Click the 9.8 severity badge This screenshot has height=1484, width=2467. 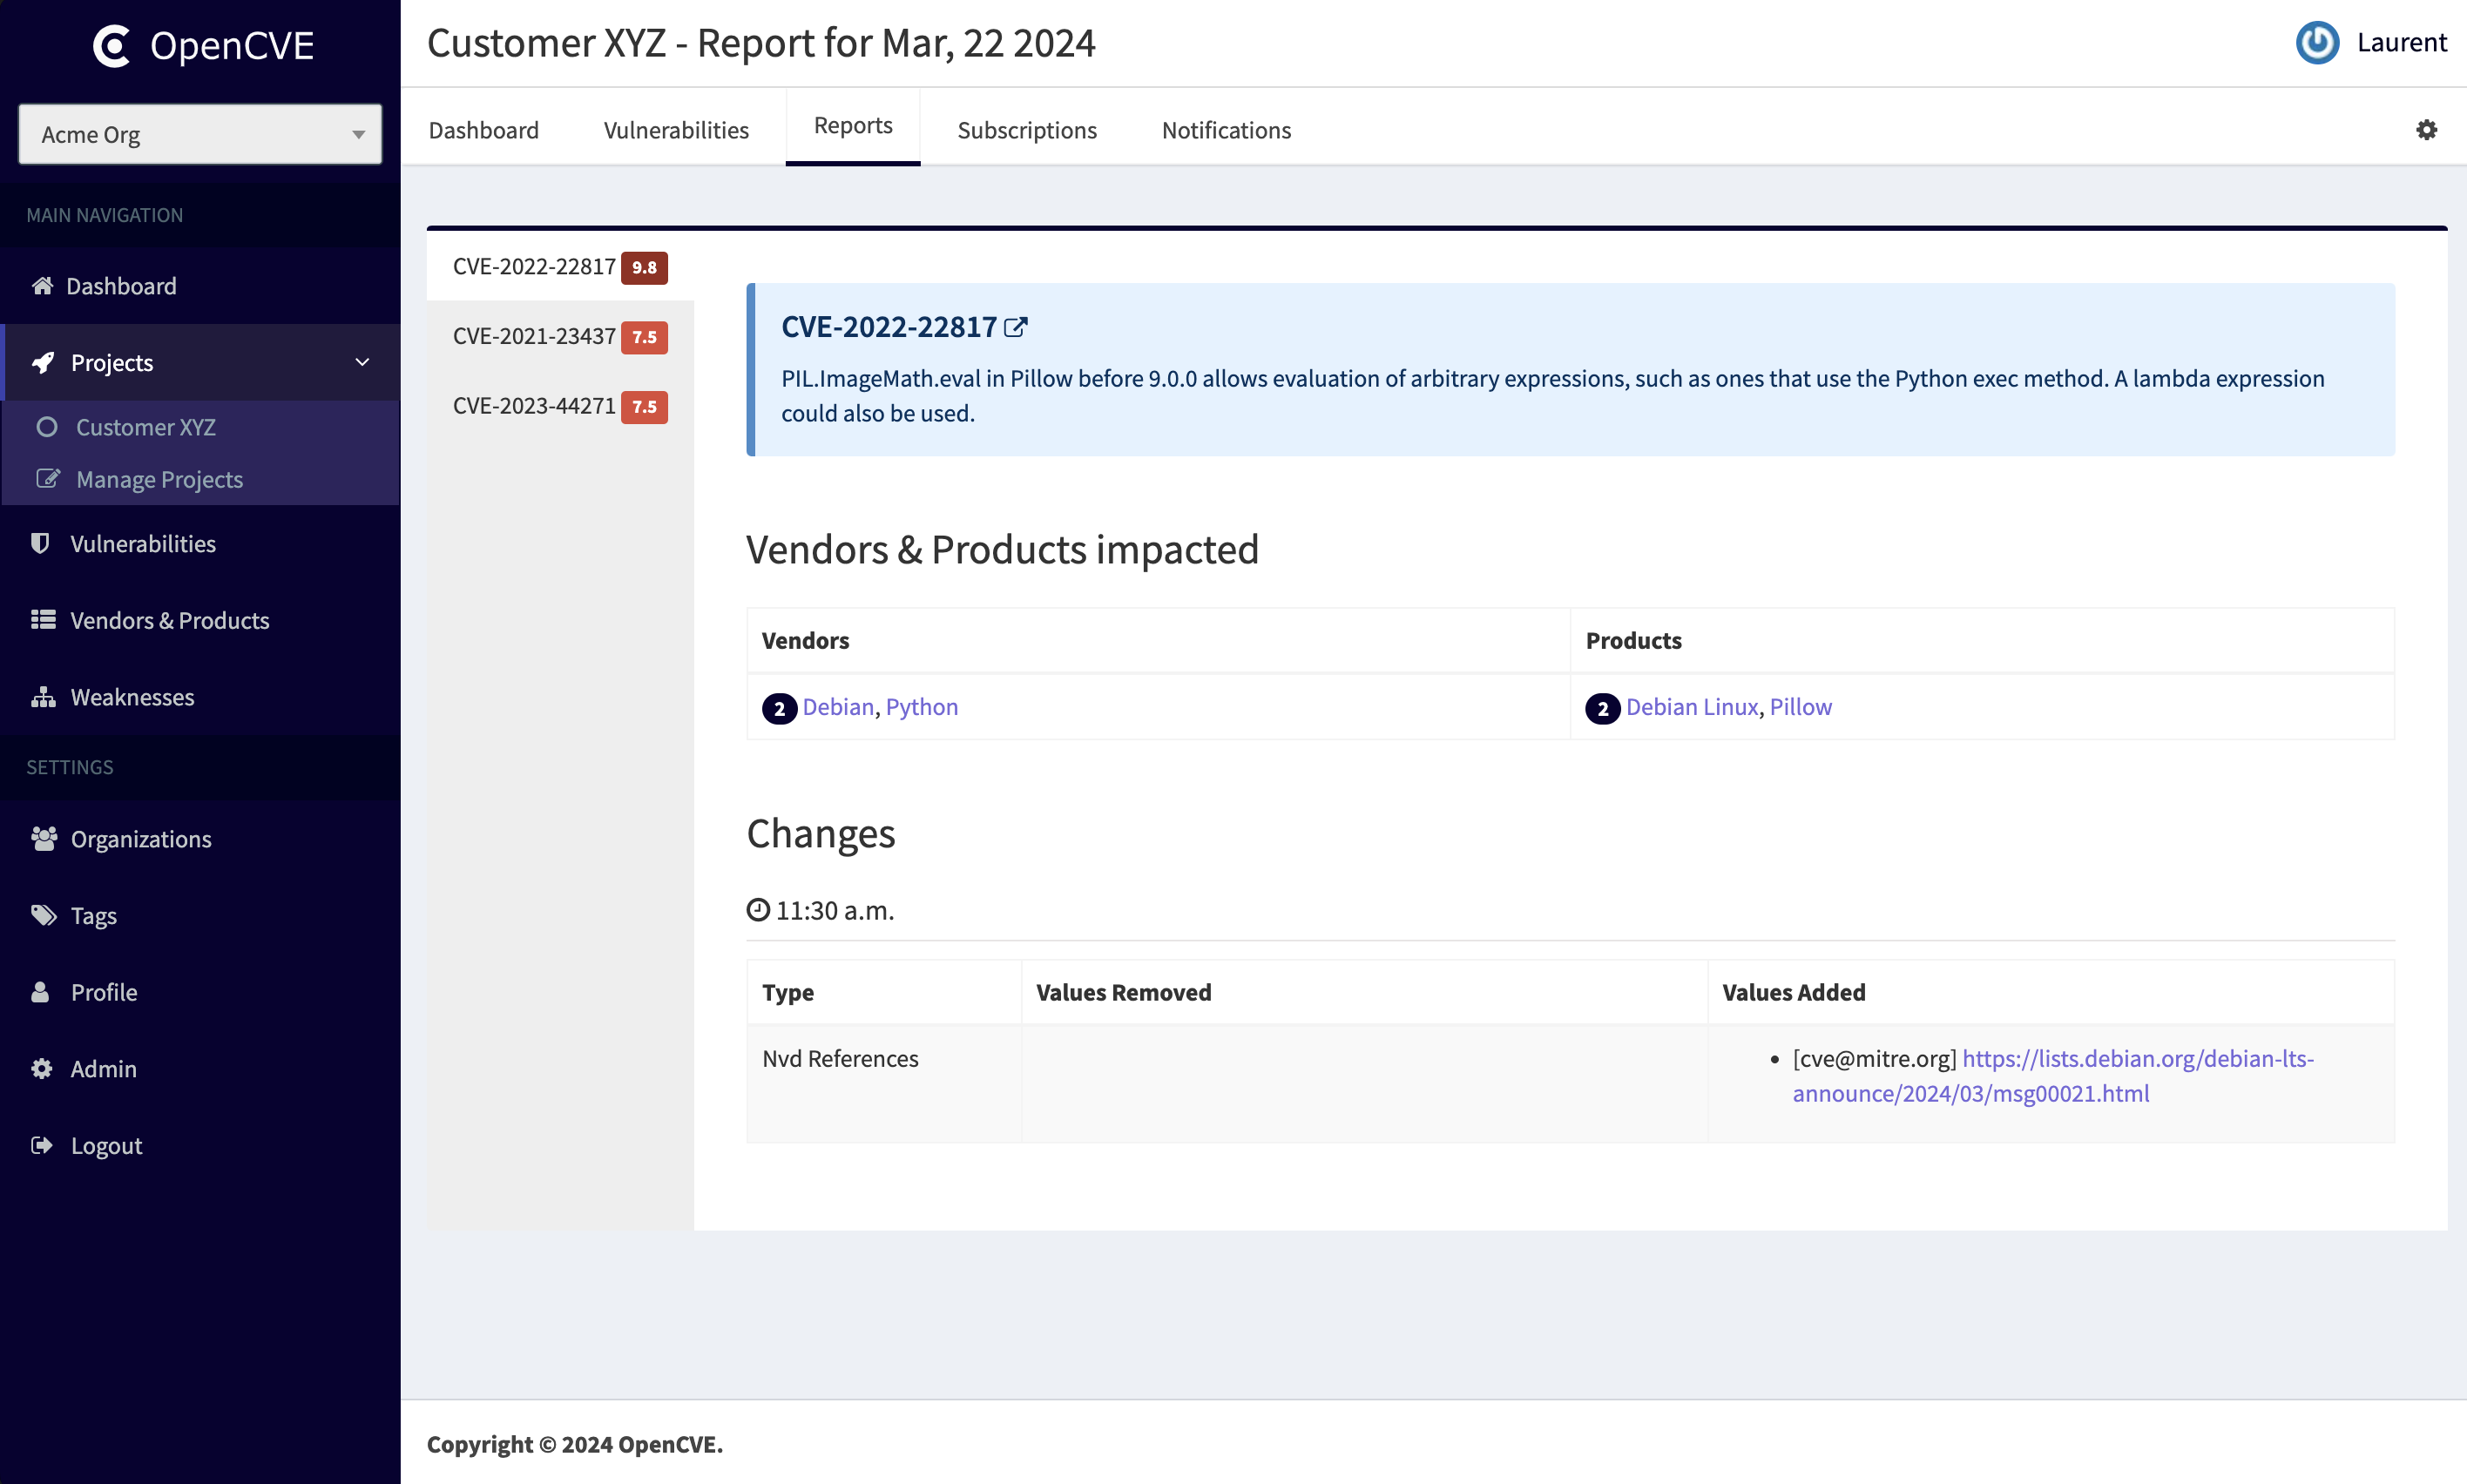[644, 267]
